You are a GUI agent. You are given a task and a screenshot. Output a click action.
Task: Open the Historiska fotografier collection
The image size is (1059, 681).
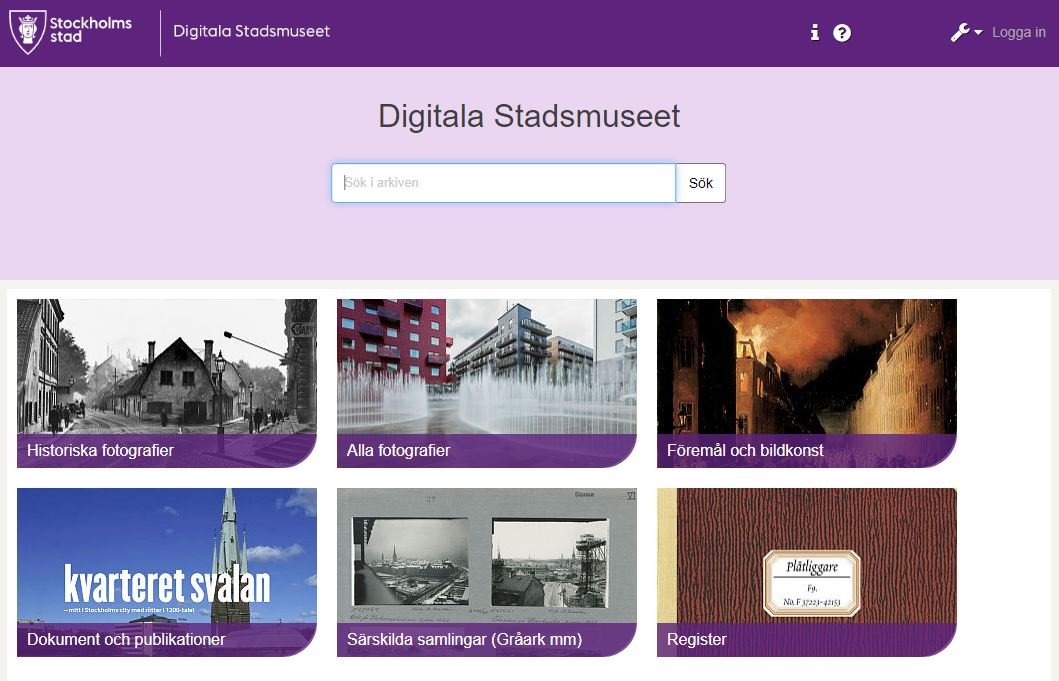(x=167, y=383)
